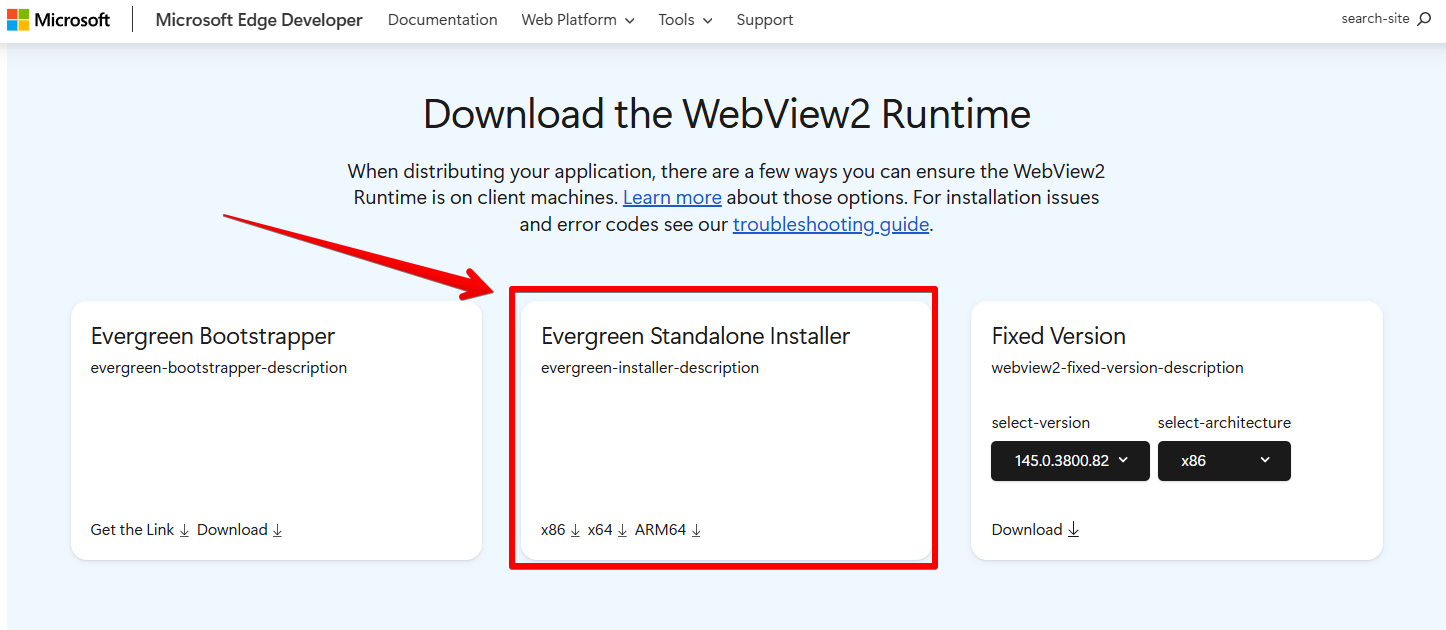Screen dimensions: 1446x630
Task: Click the ARM64 download arrow icon
Action: click(x=696, y=531)
